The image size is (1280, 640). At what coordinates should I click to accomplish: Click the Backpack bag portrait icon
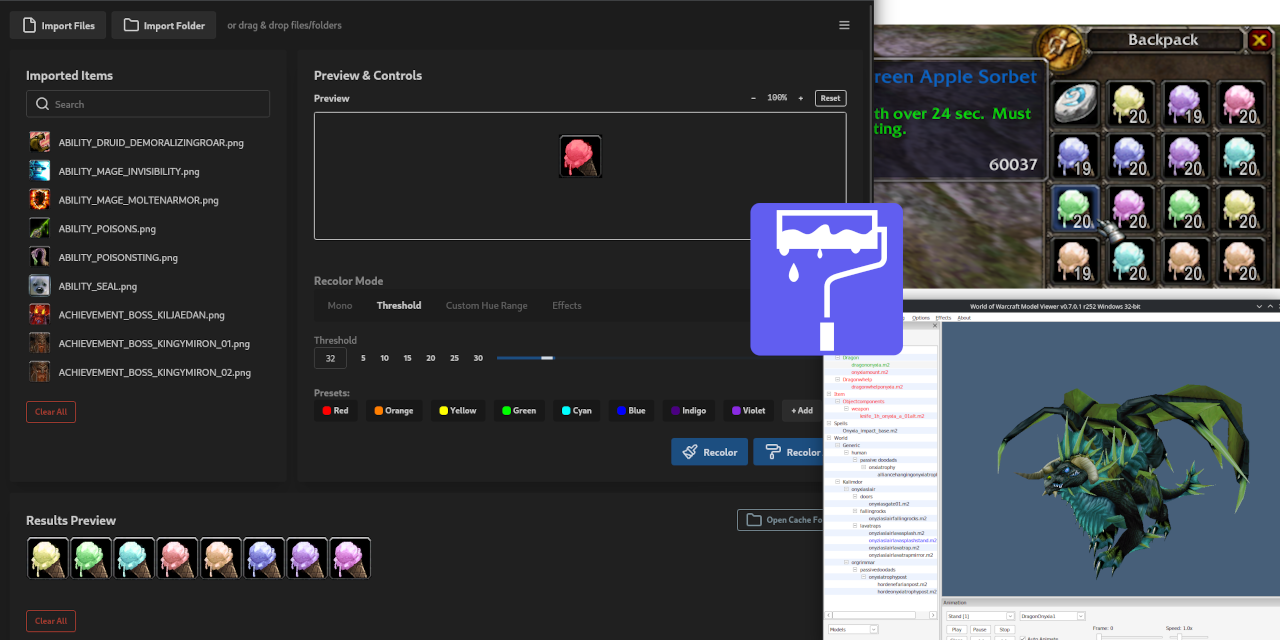(x=1058, y=42)
